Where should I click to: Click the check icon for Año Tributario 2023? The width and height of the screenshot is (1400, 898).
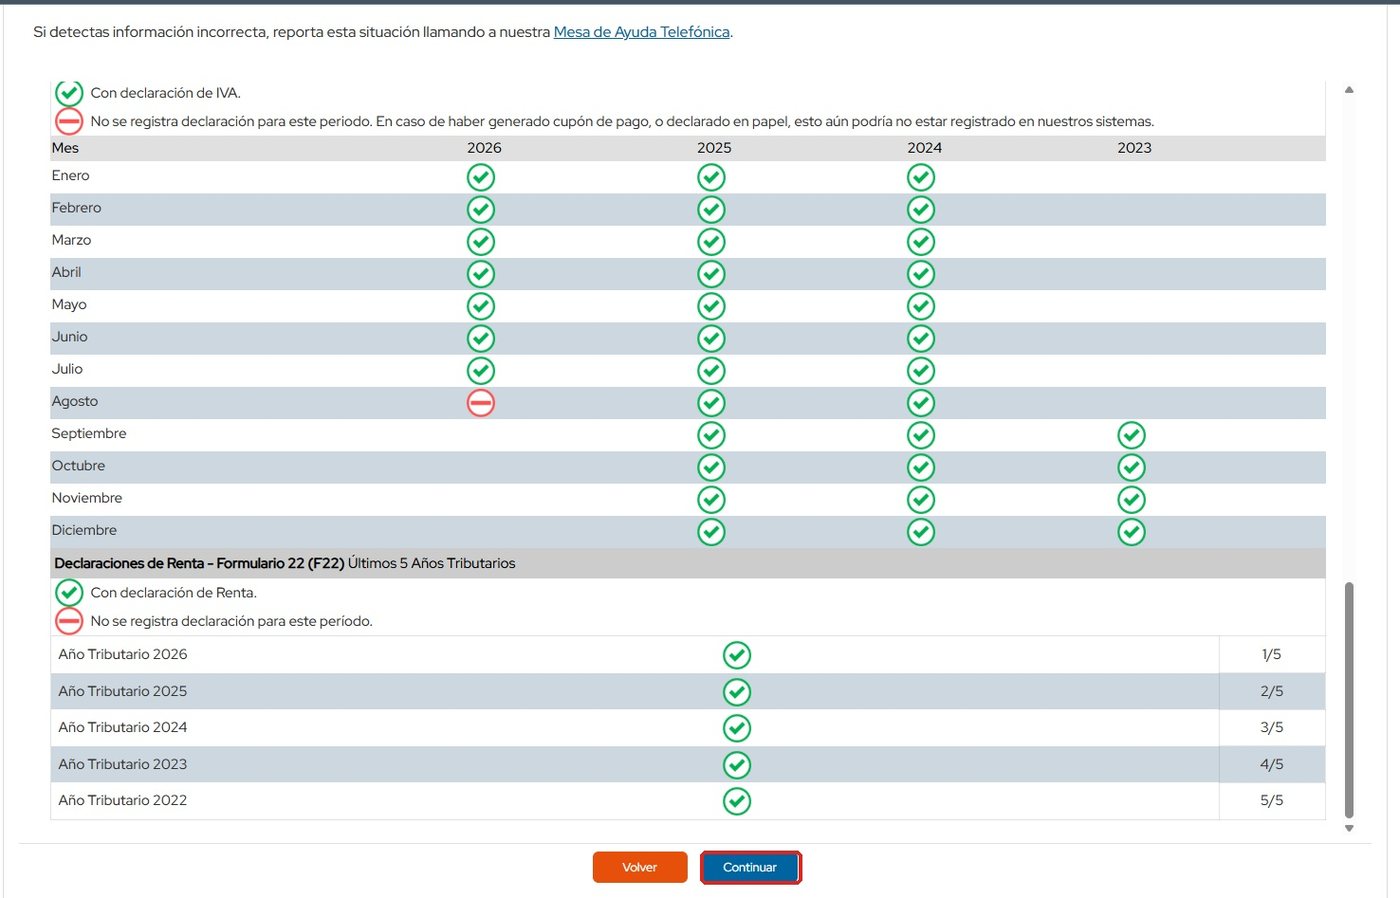(x=737, y=765)
